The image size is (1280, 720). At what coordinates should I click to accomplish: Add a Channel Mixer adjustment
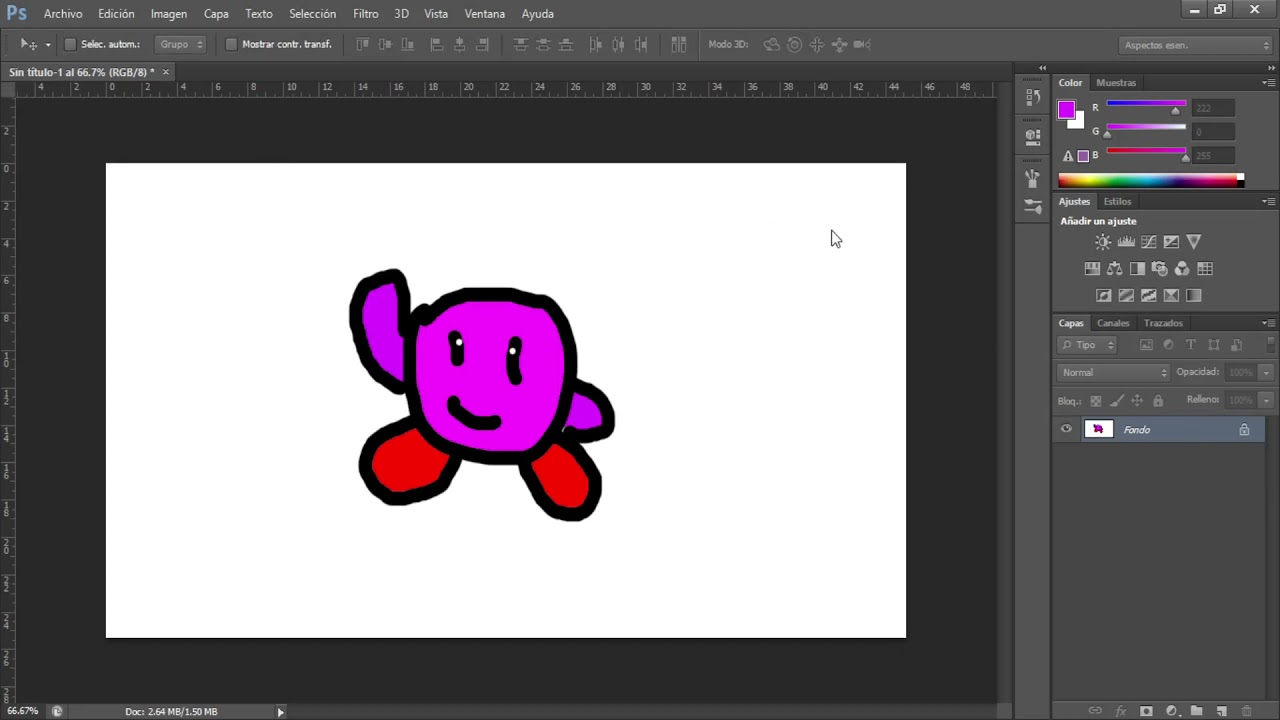click(x=1182, y=269)
